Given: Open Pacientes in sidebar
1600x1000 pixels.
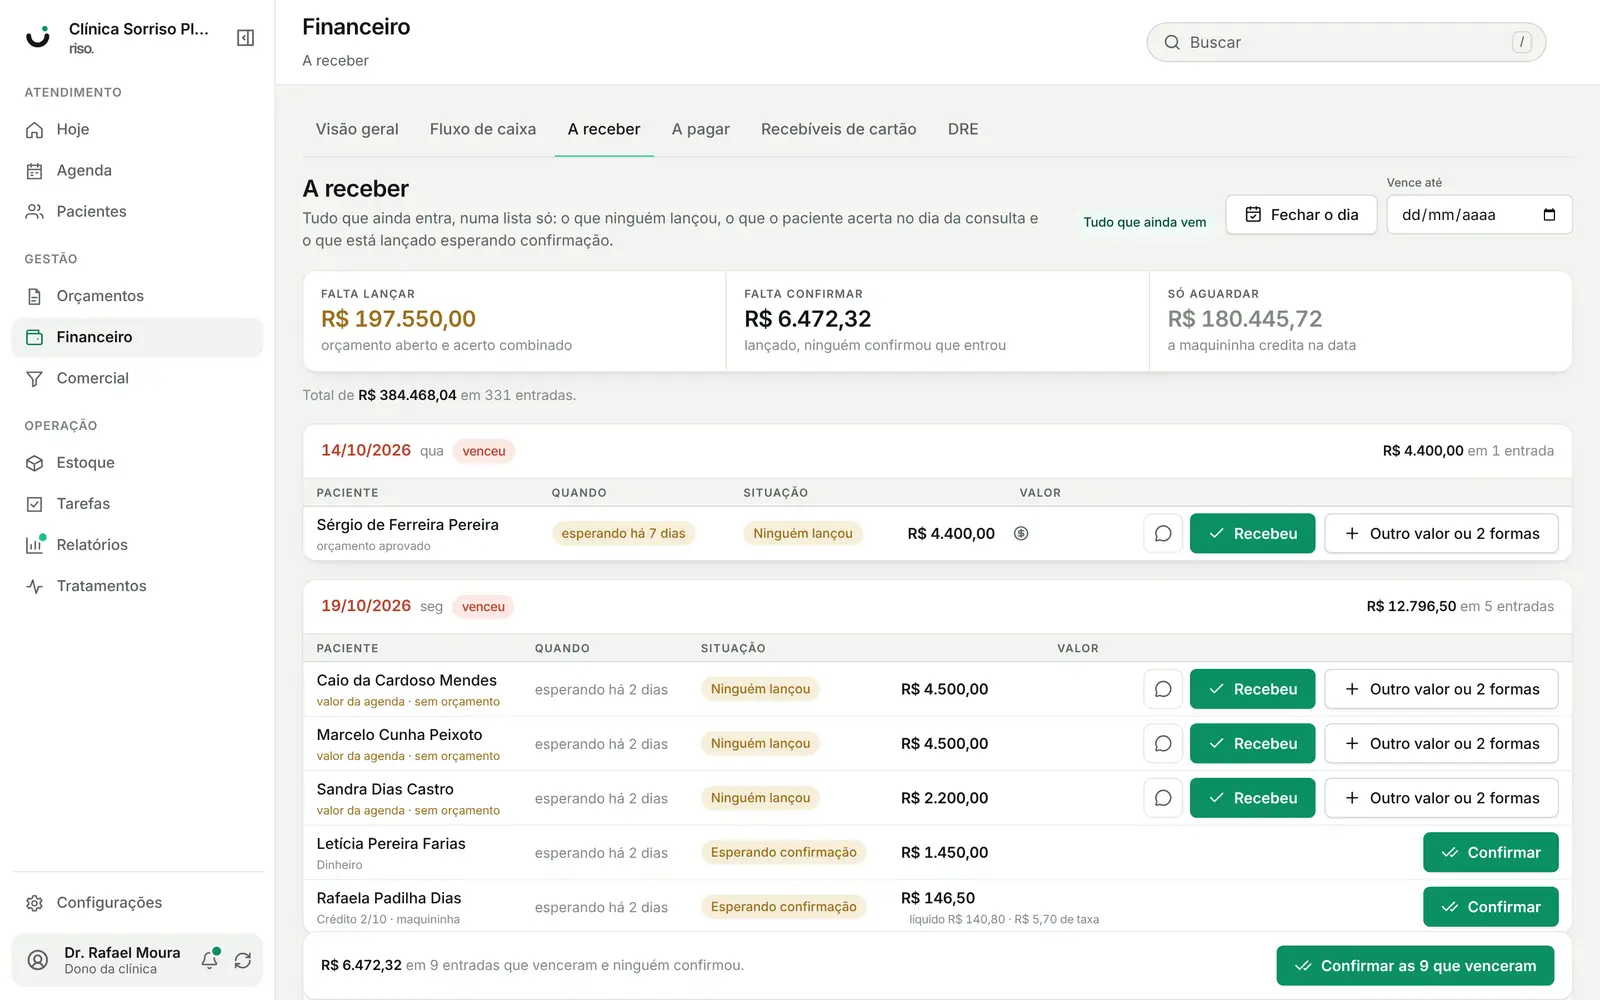Looking at the screenshot, I should tap(137, 212).
